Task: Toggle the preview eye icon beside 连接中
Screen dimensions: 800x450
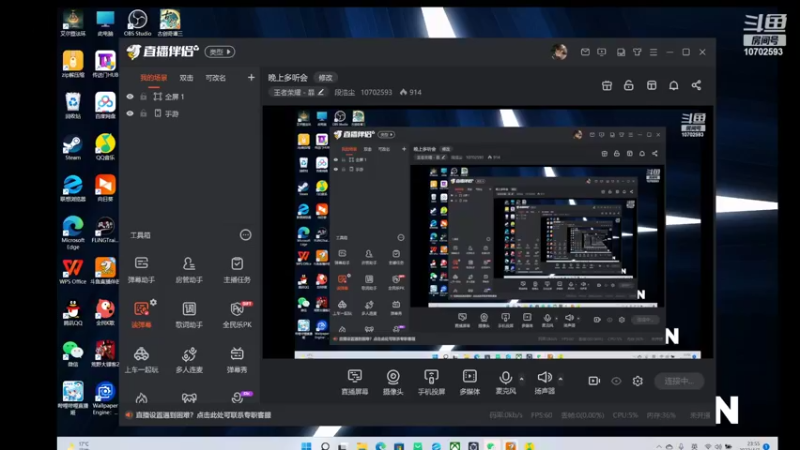Action: click(x=616, y=381)
